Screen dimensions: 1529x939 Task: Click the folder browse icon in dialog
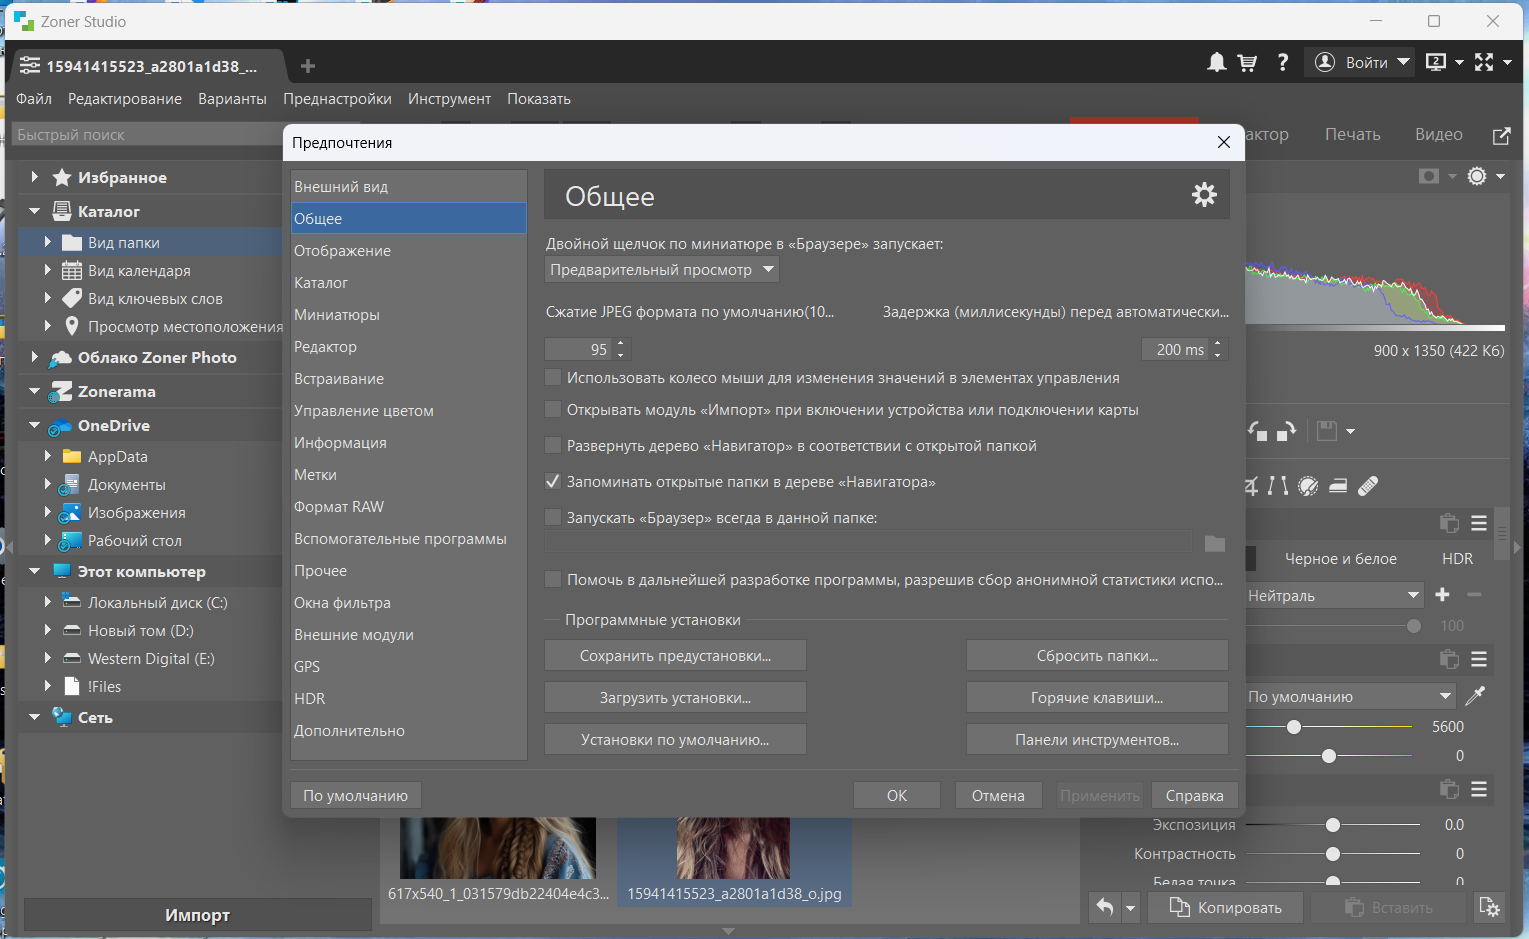[x=1214, y=543]
